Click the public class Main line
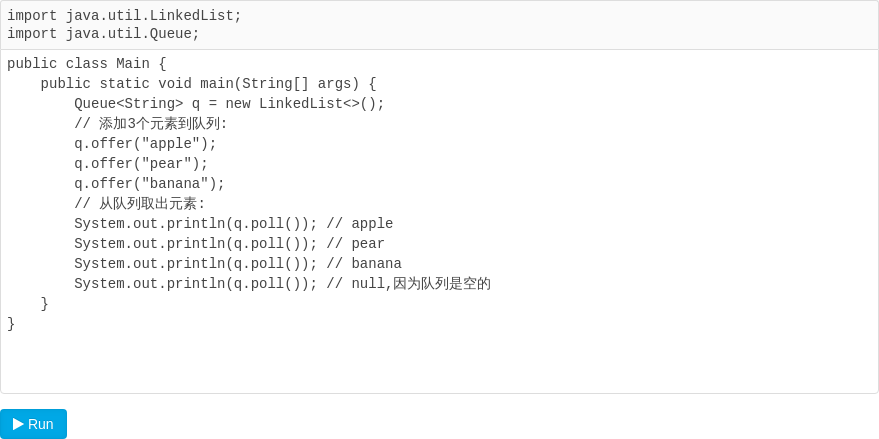 pyautogui.click(x=87, y=64)
